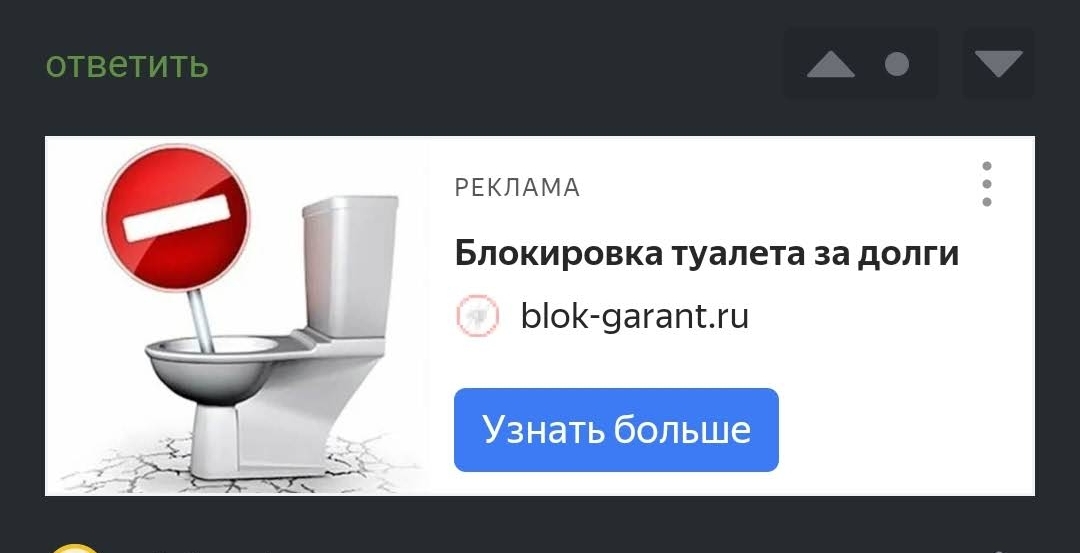Click the white bar on the red stop sign
The height and width of the screenshot is (553, 1080).
tap(176, 218)
